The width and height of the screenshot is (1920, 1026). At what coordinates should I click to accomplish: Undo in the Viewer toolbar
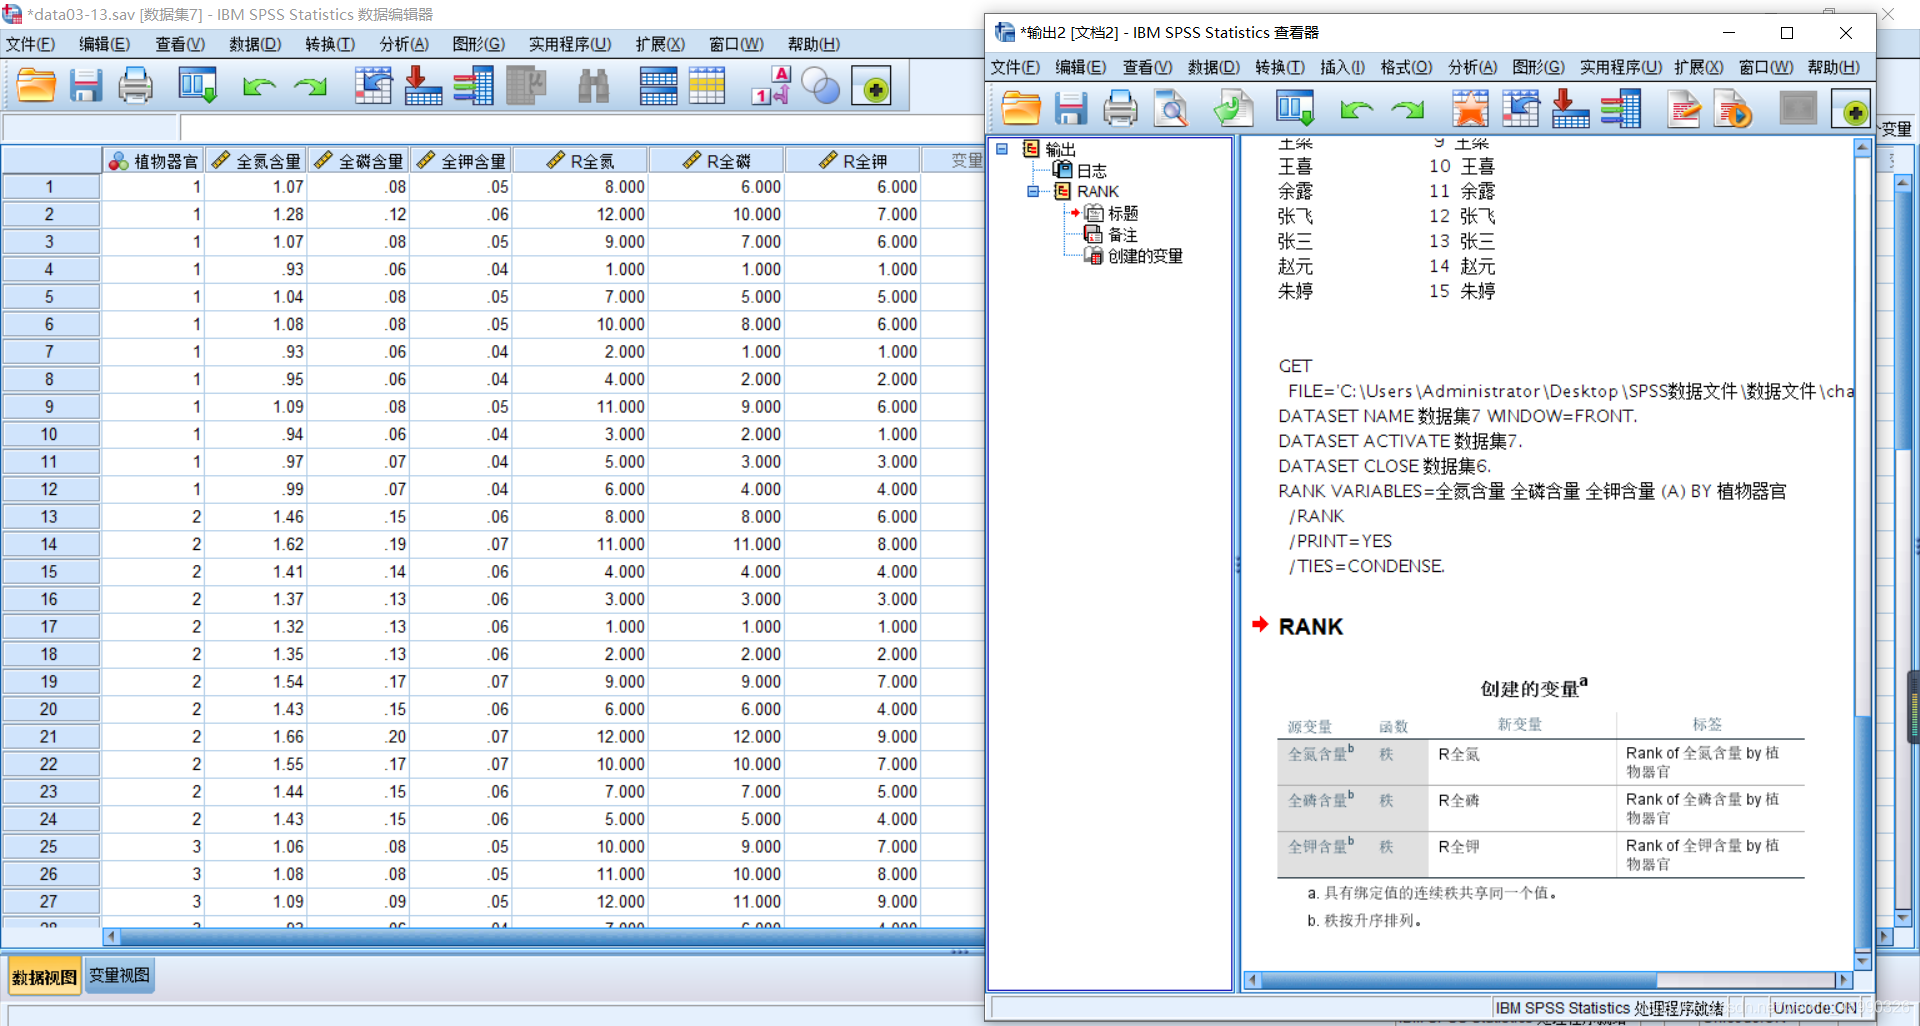click(1356, 108)
